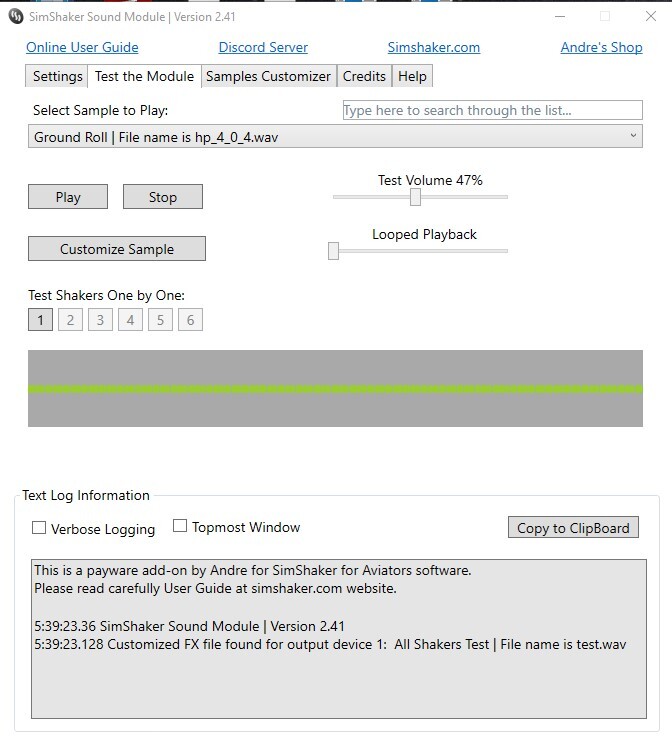Click the green waveform display
The image size is (672, 748).
[x=335, y=388]
